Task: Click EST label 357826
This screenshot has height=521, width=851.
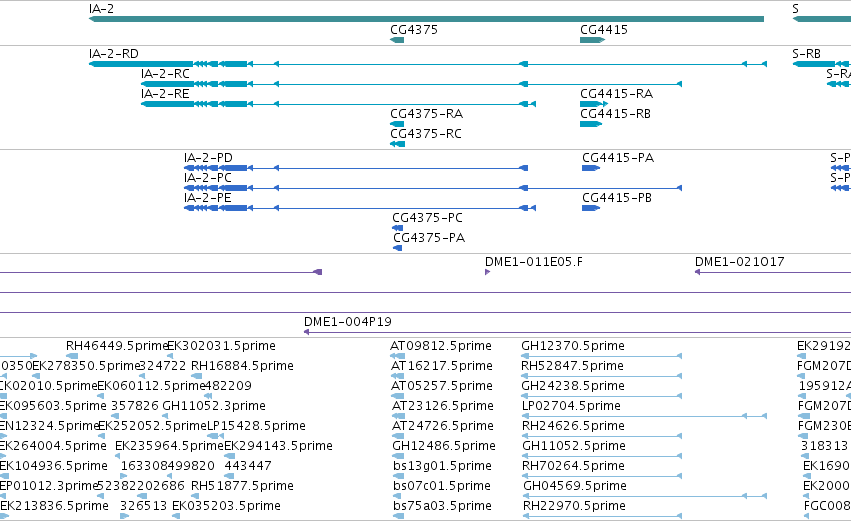Action: click(135, 406)
